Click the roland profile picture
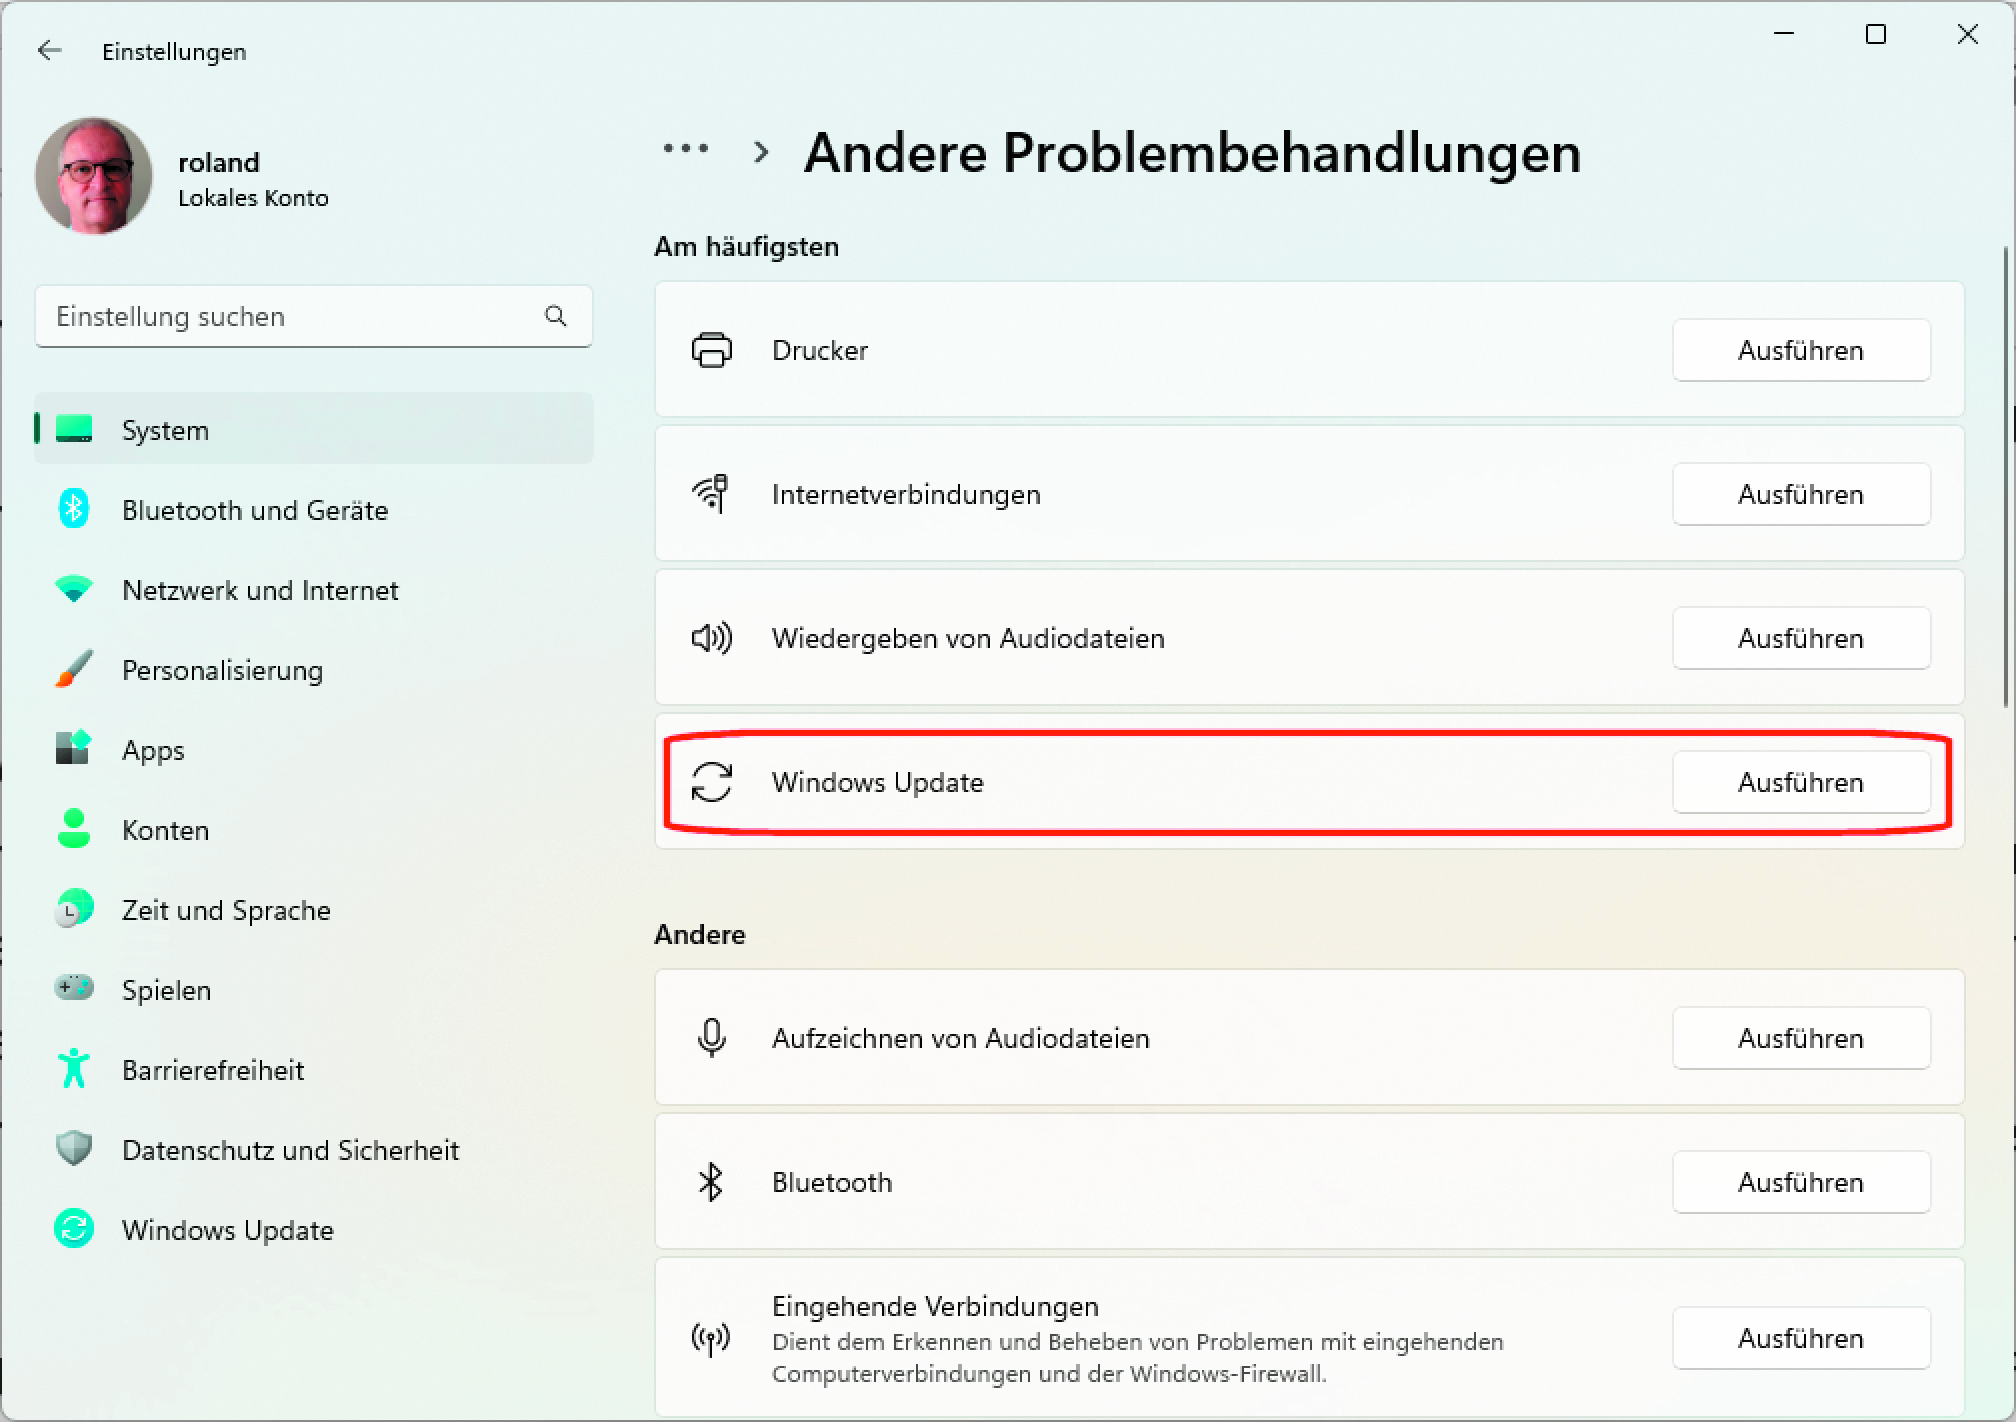The image size is (2016, 1422). click(93, 176)
